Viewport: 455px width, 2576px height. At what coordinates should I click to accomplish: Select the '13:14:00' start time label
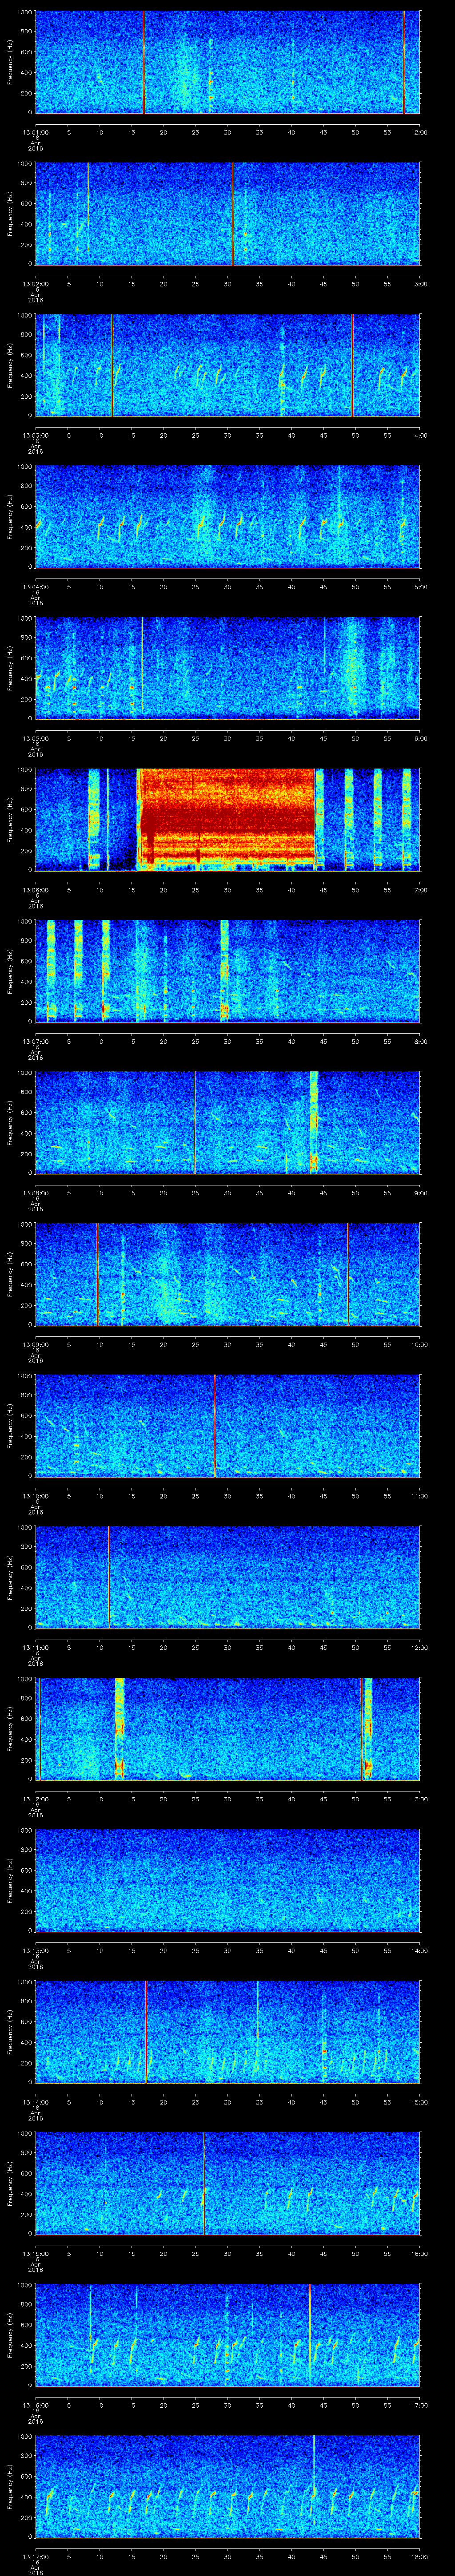(35, 2102)
